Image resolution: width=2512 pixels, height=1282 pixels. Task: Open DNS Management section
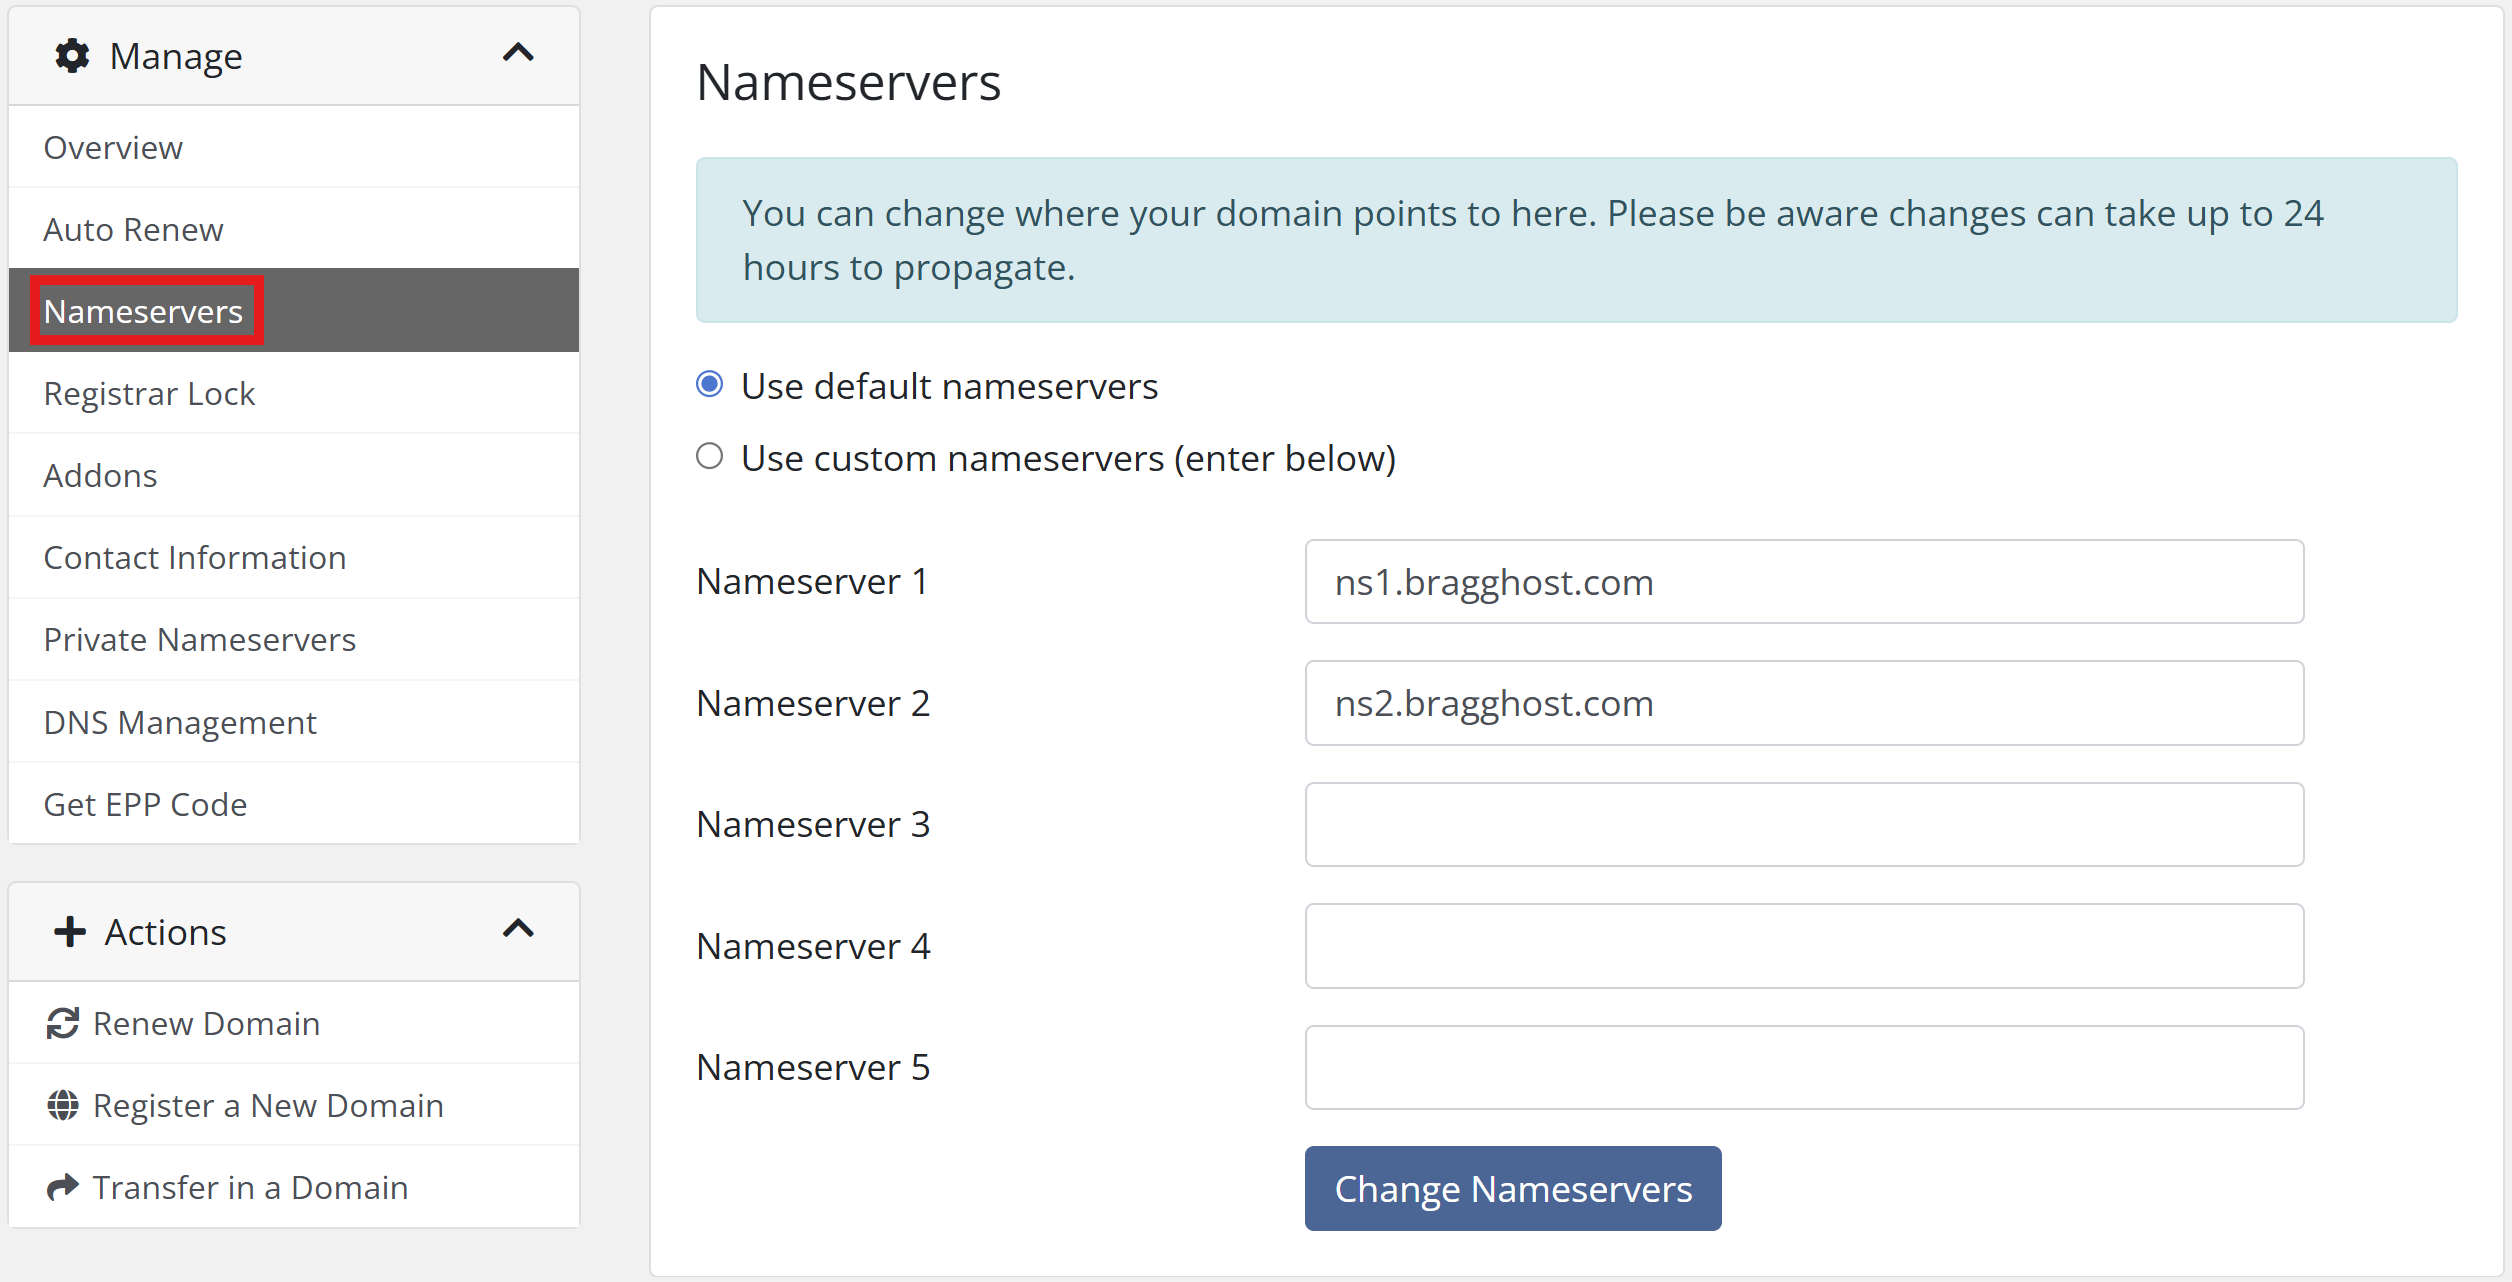click(180, 722)
